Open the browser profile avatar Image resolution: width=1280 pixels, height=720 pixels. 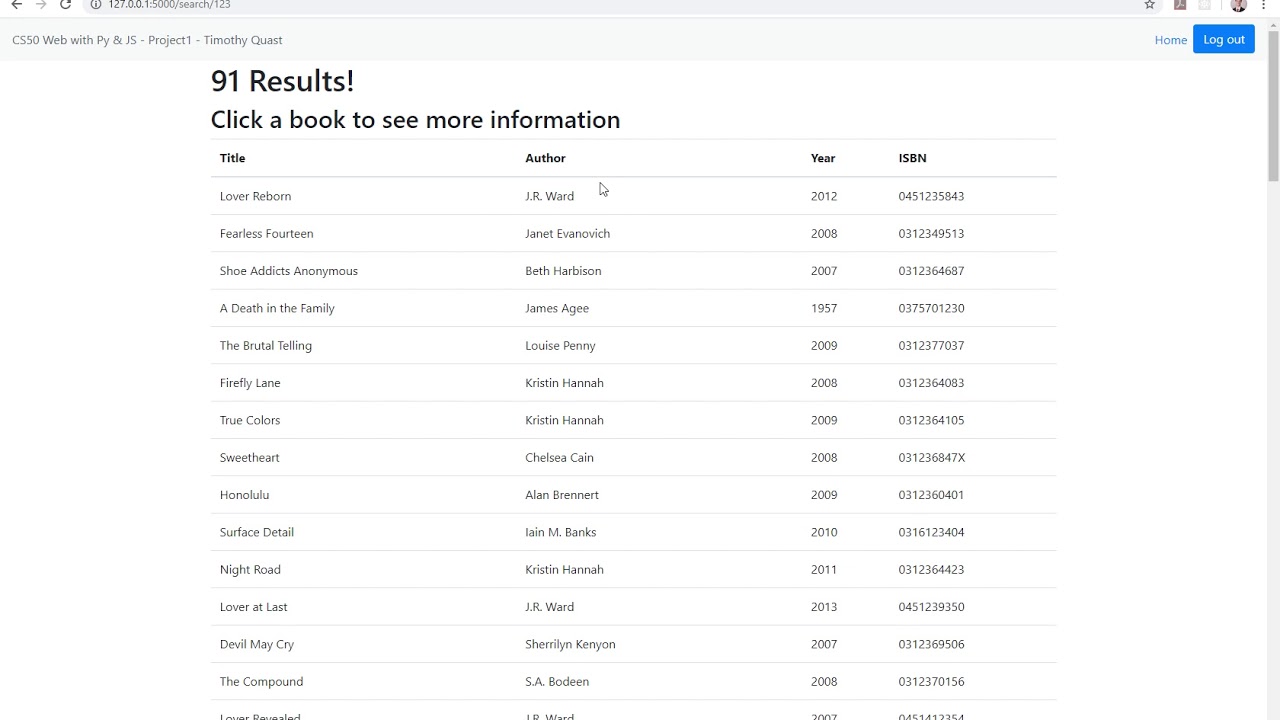click(1238, 5)
